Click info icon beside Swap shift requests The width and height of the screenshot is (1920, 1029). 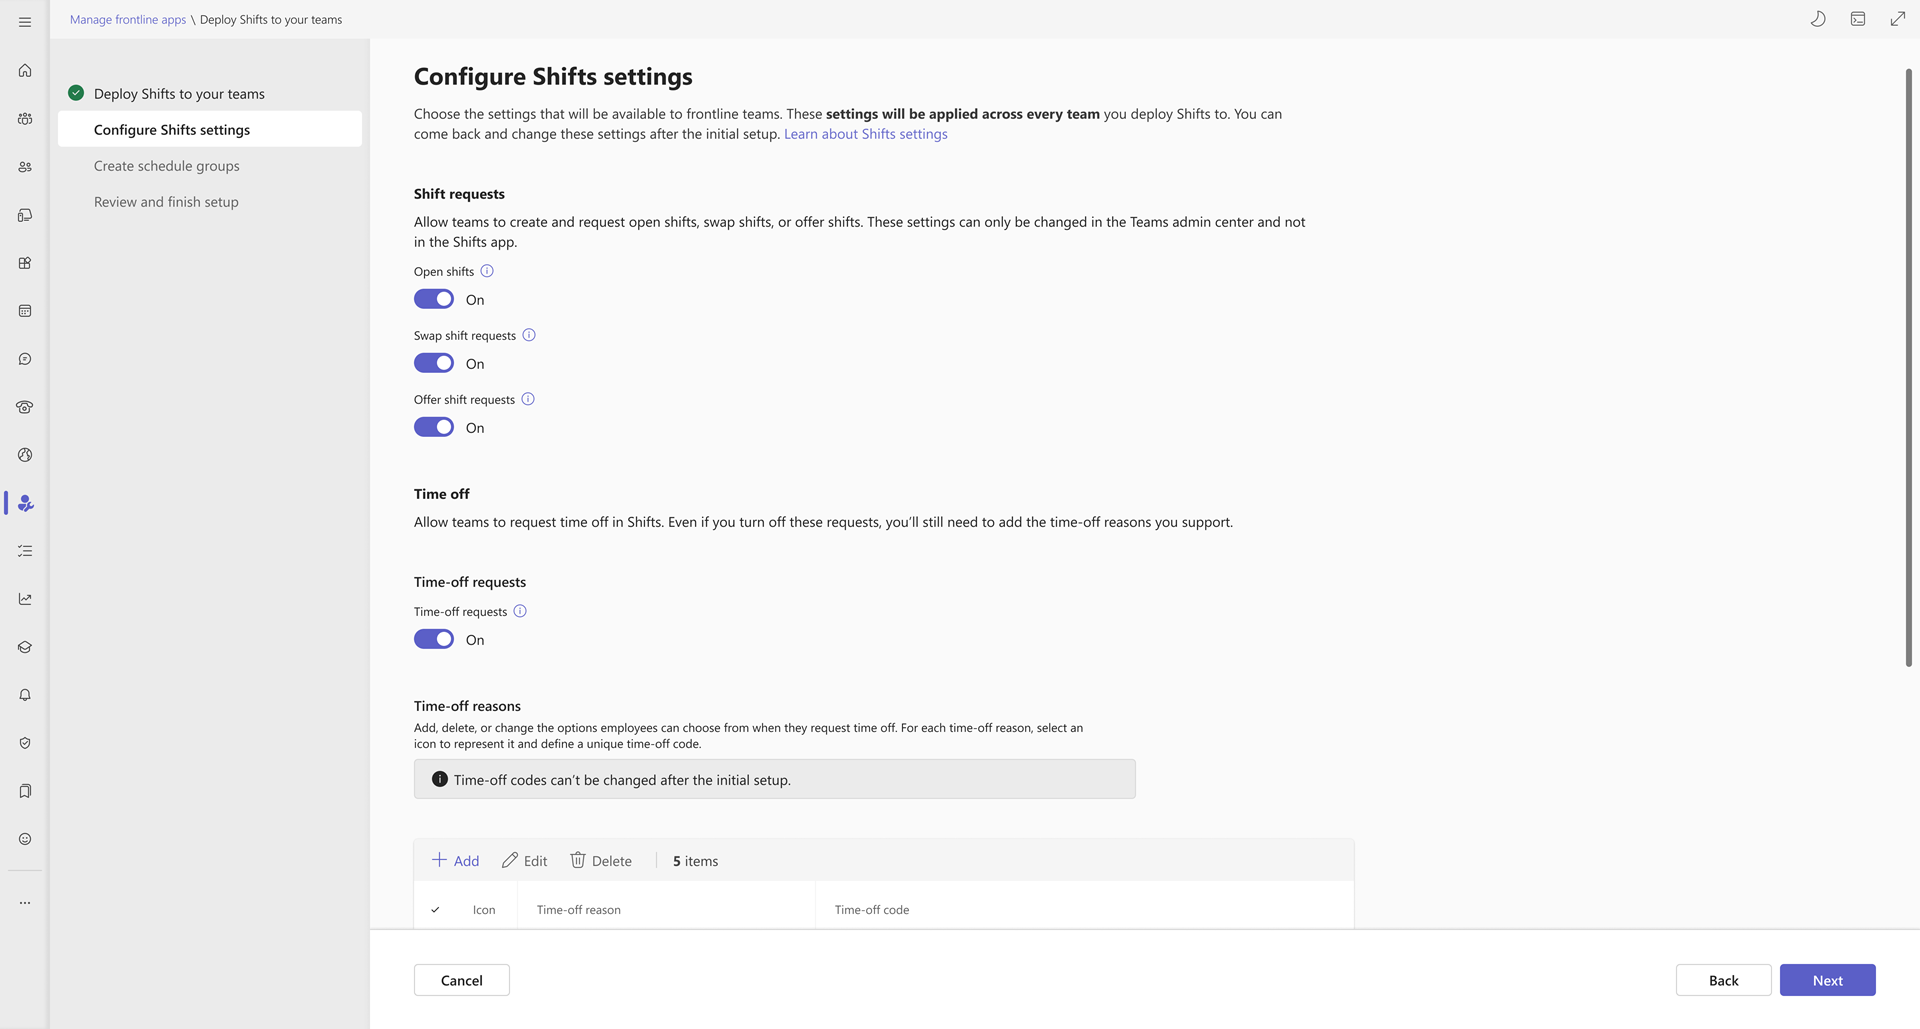click(529, 335)
